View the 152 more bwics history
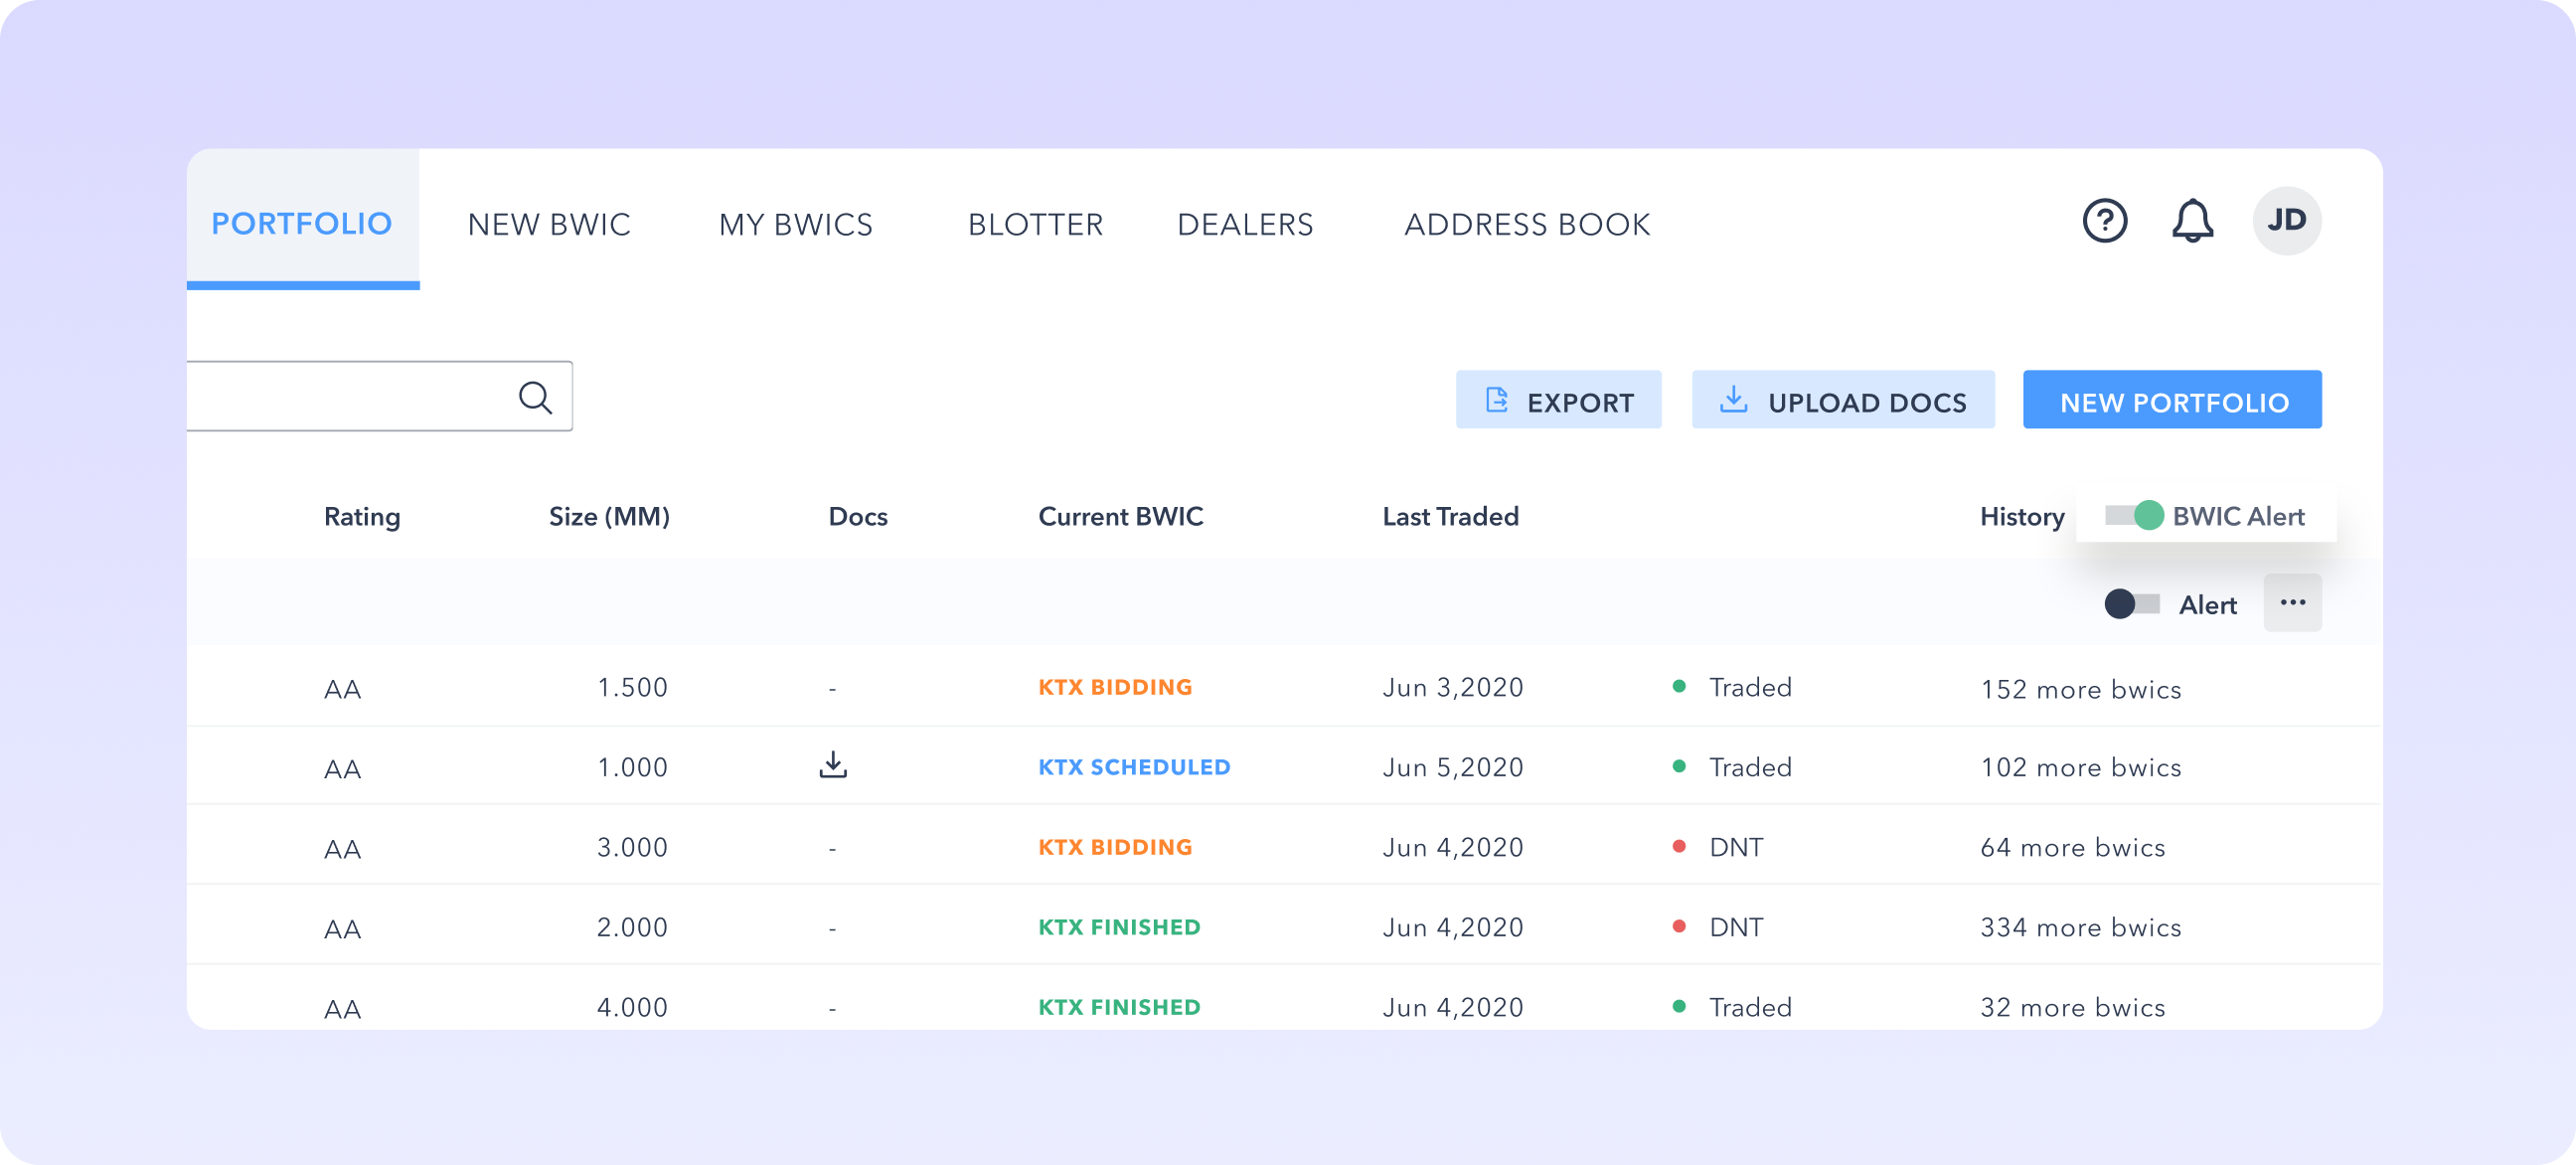The width and height of the screenshot is (2576, 1165). pyautogui.click(x=2080, y=689)
